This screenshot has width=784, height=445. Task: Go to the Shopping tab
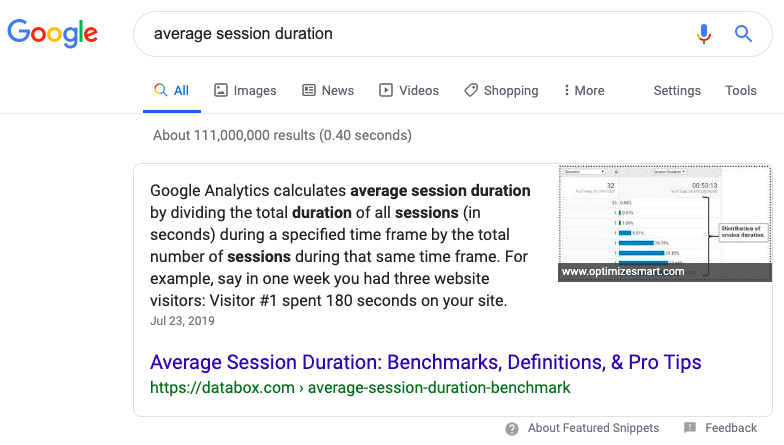click(501, 90)
